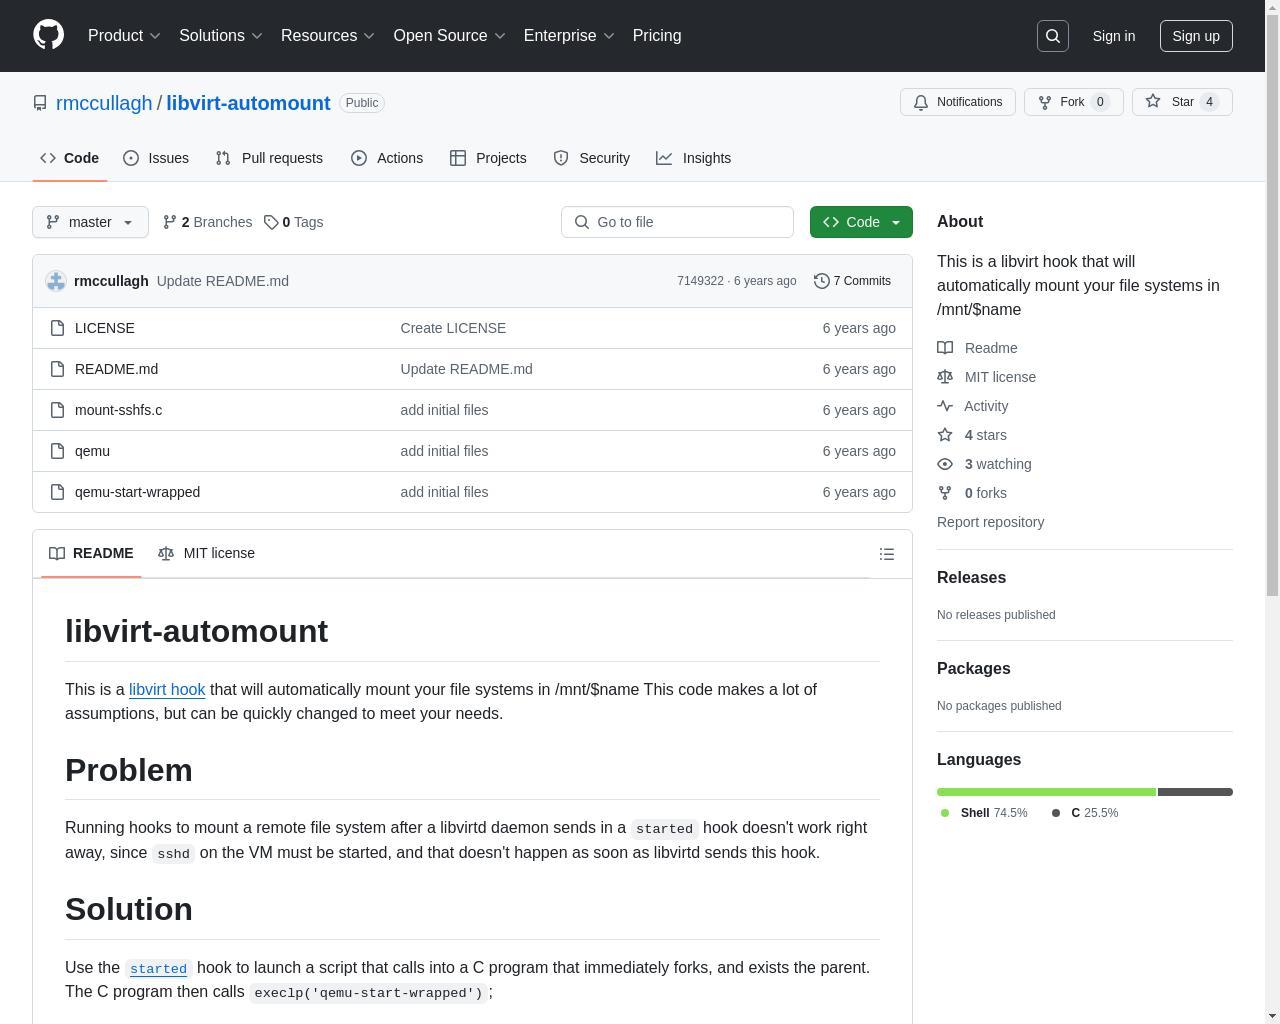Screen dimensions: 1280x1024
Task: Click the Activity pulse icon
Action: pos(945,406)
